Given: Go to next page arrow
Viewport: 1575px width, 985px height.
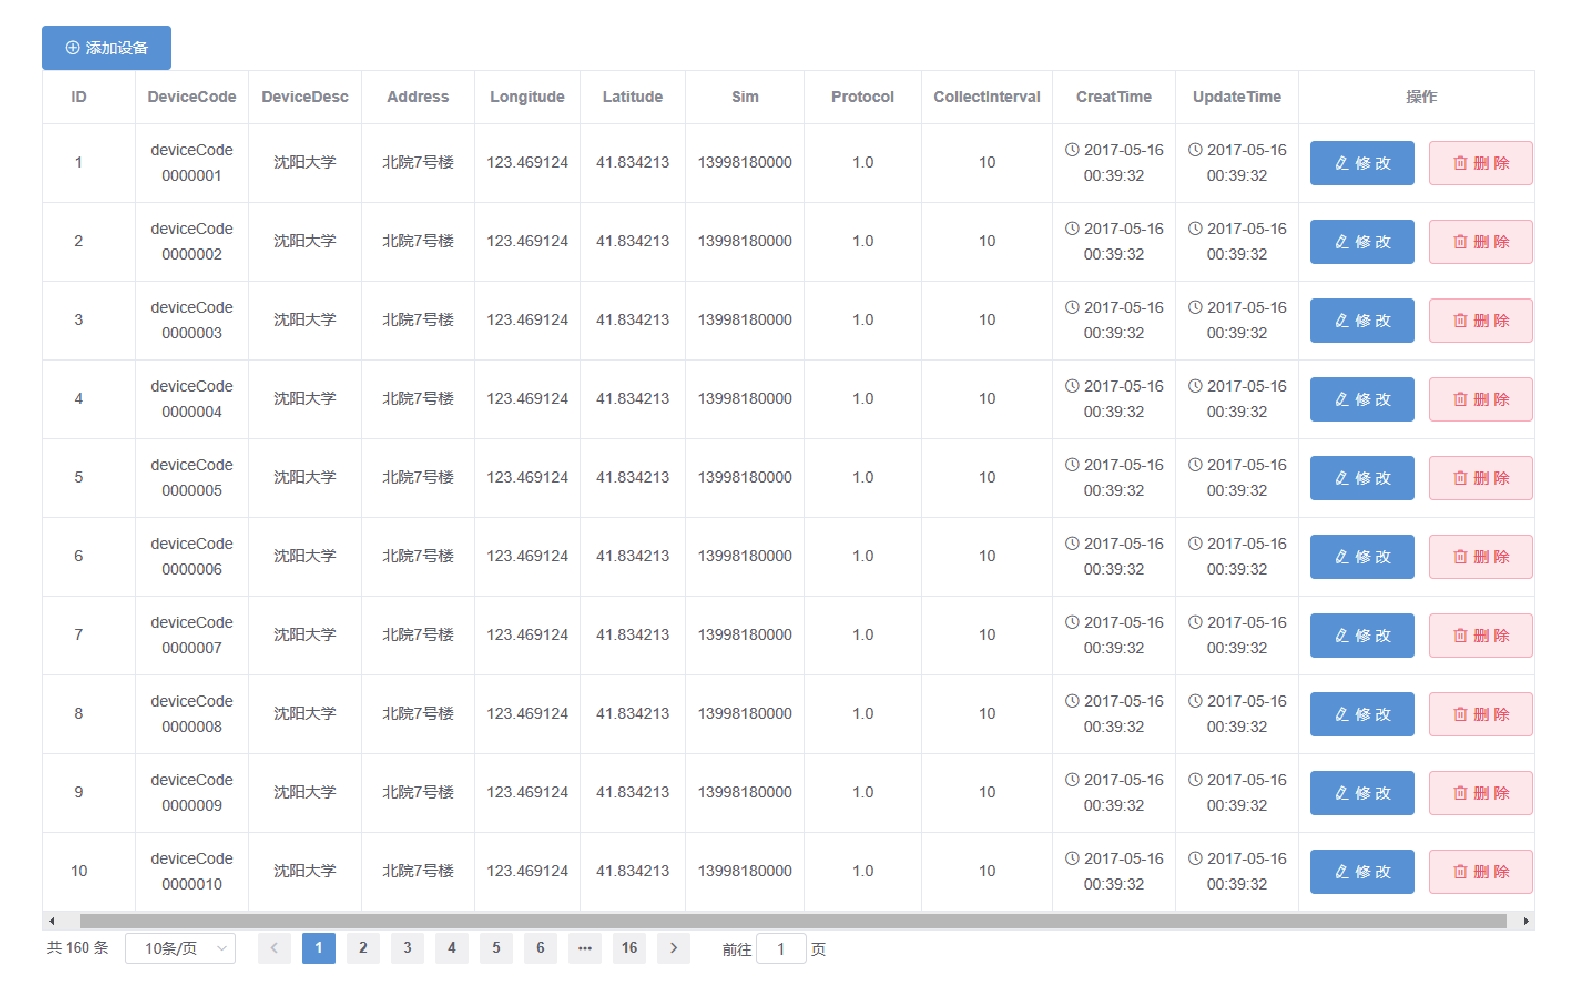Looking at the screenshot, I should coord(673,948).
